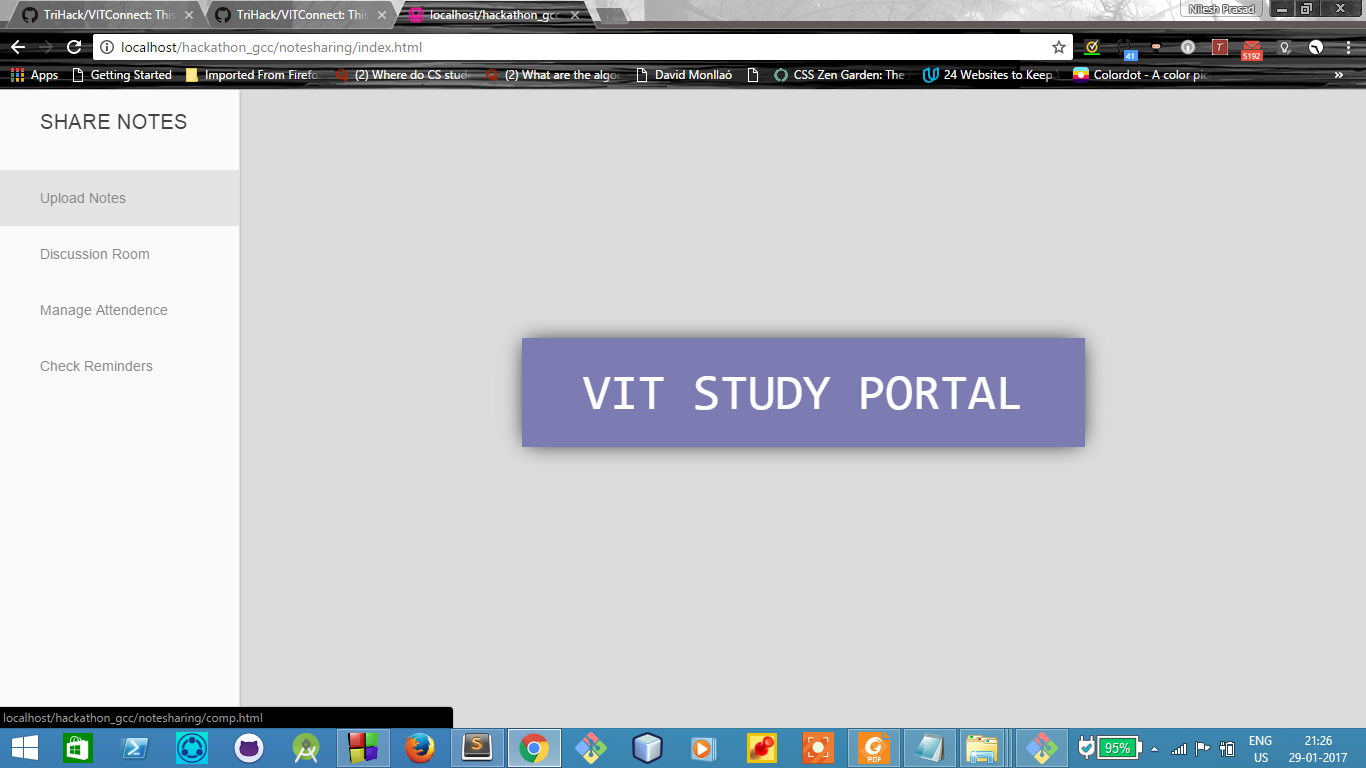Open the extension with badge 41
Image resolution: width=1366 pixels, height=768 pixels.
point(1126,47)
